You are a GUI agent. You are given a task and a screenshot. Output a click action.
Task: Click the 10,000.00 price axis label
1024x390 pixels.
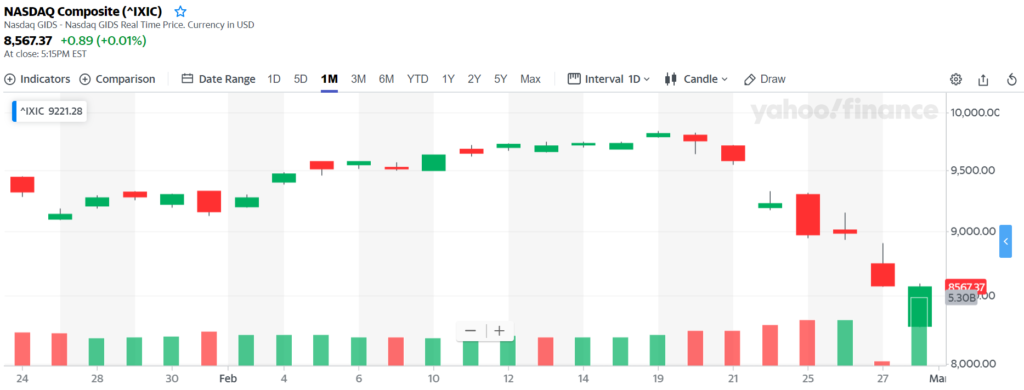[x=974, y=113]
